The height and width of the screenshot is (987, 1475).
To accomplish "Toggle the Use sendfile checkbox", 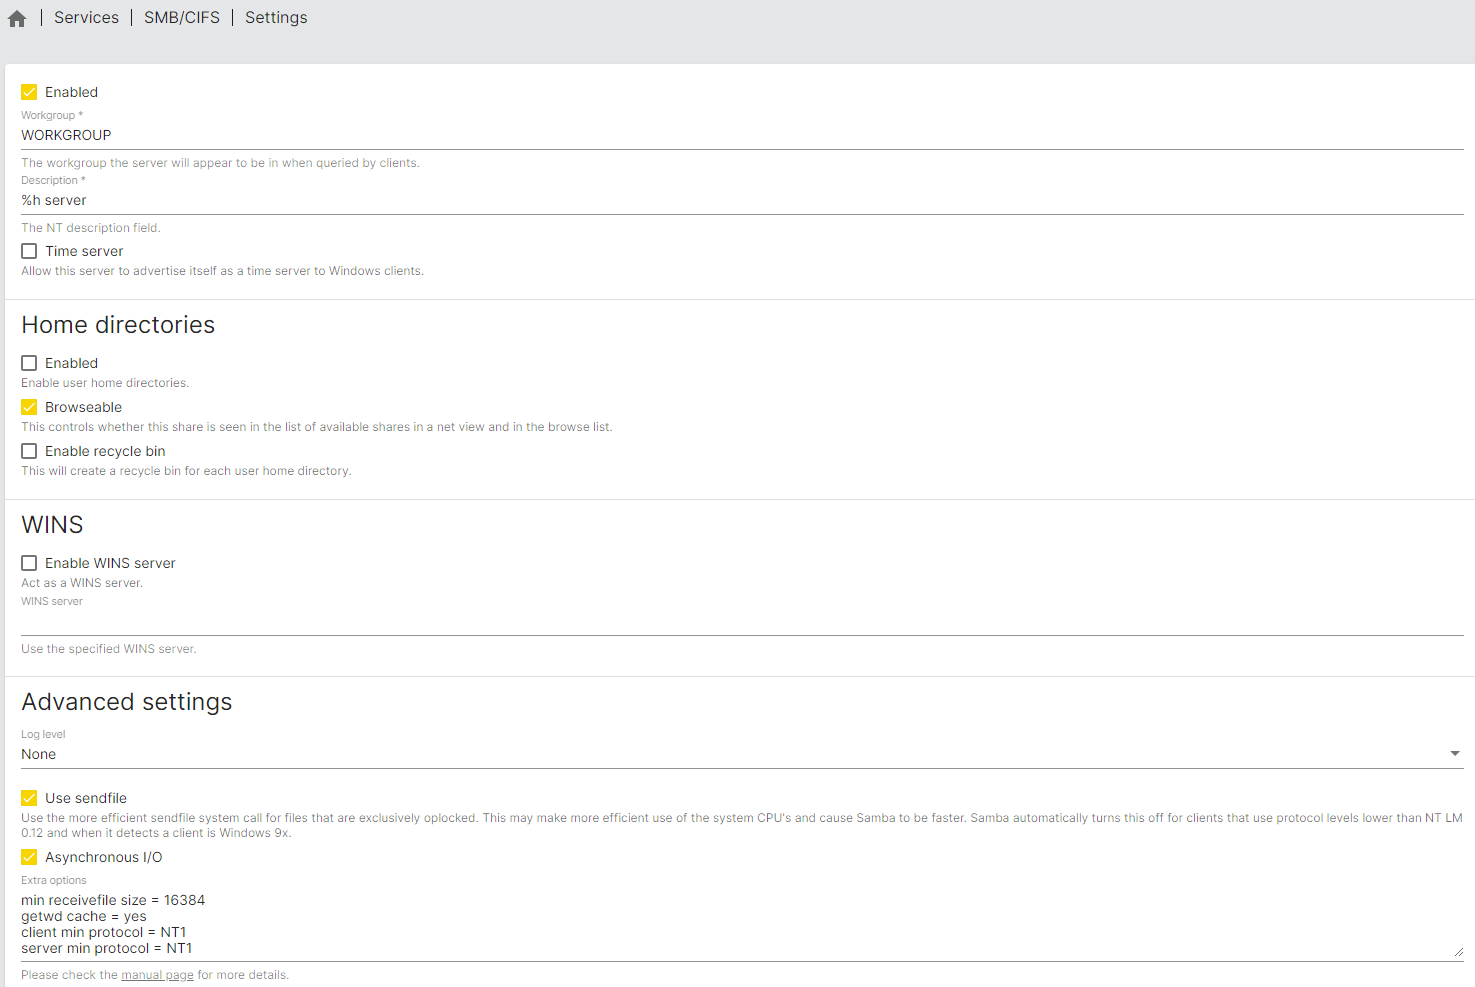I will (29, 798).
